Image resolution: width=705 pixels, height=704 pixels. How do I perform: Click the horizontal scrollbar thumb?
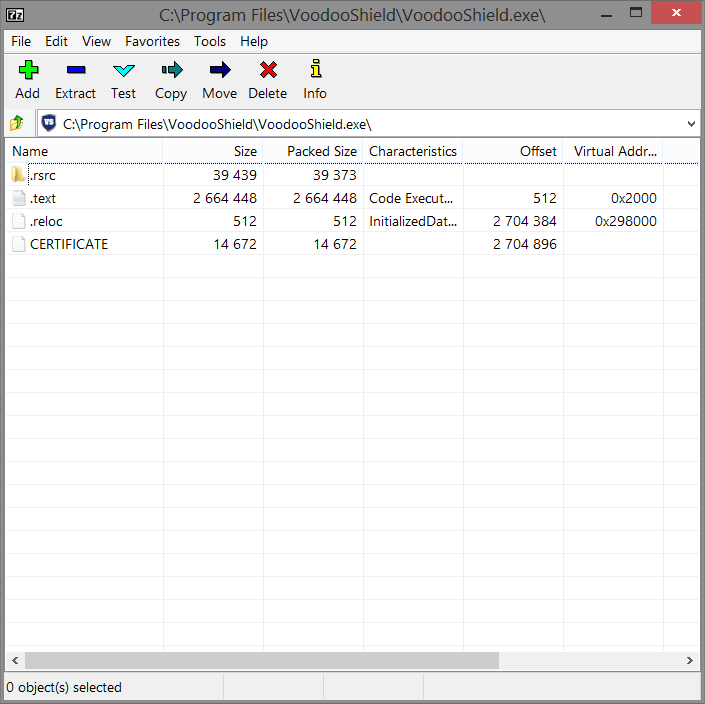tap(262, 660)
